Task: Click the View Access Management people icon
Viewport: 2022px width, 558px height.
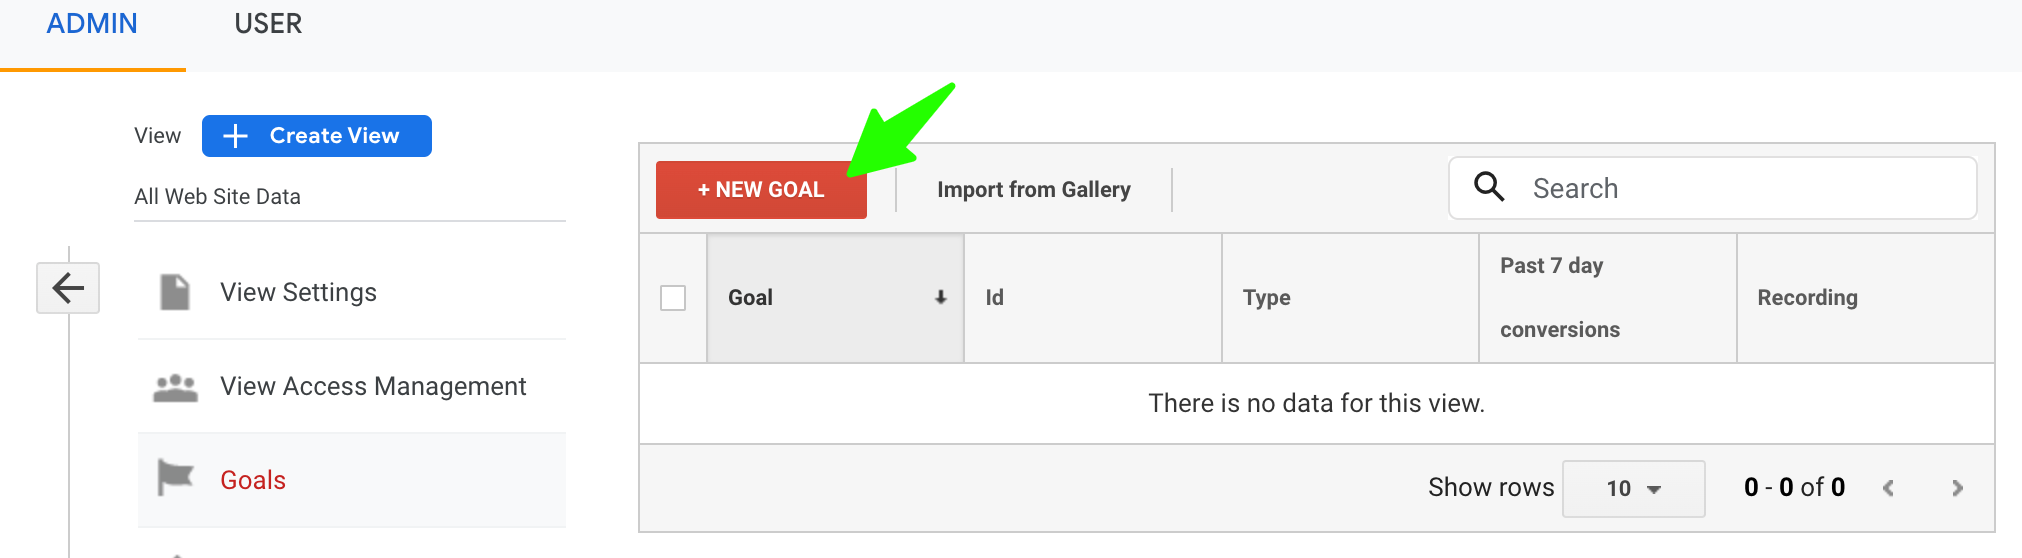Action: [176, 387]
